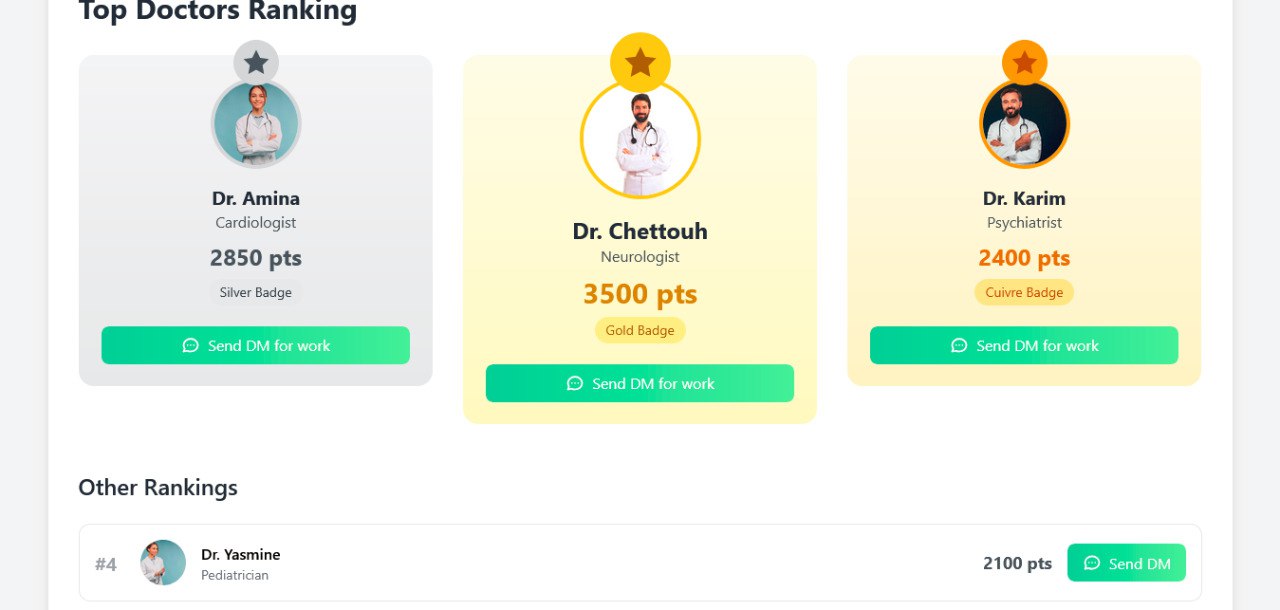Click Dr. Amina's profile photo
Viewport: 1280px width, 610px height.
tap(256, 123)
